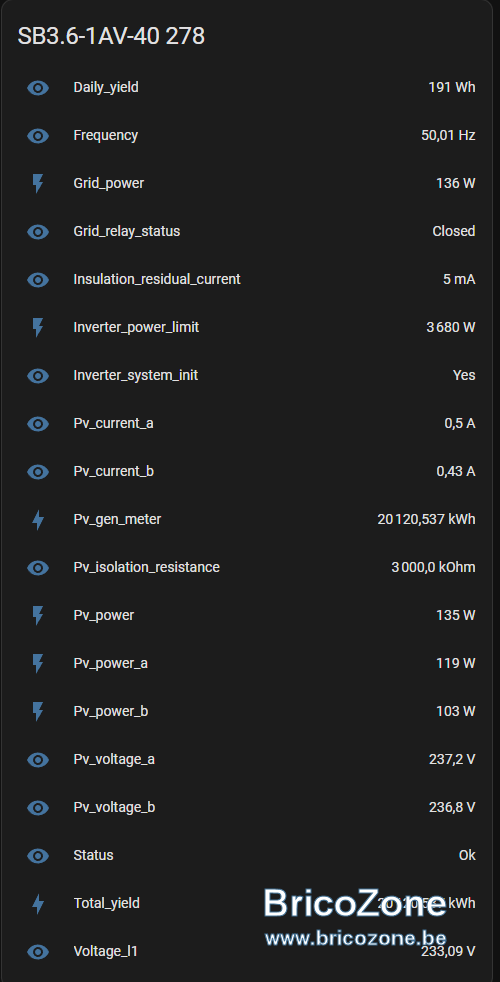
Task: Click the eye icon beside Pv_current_b
Action: 38,472
